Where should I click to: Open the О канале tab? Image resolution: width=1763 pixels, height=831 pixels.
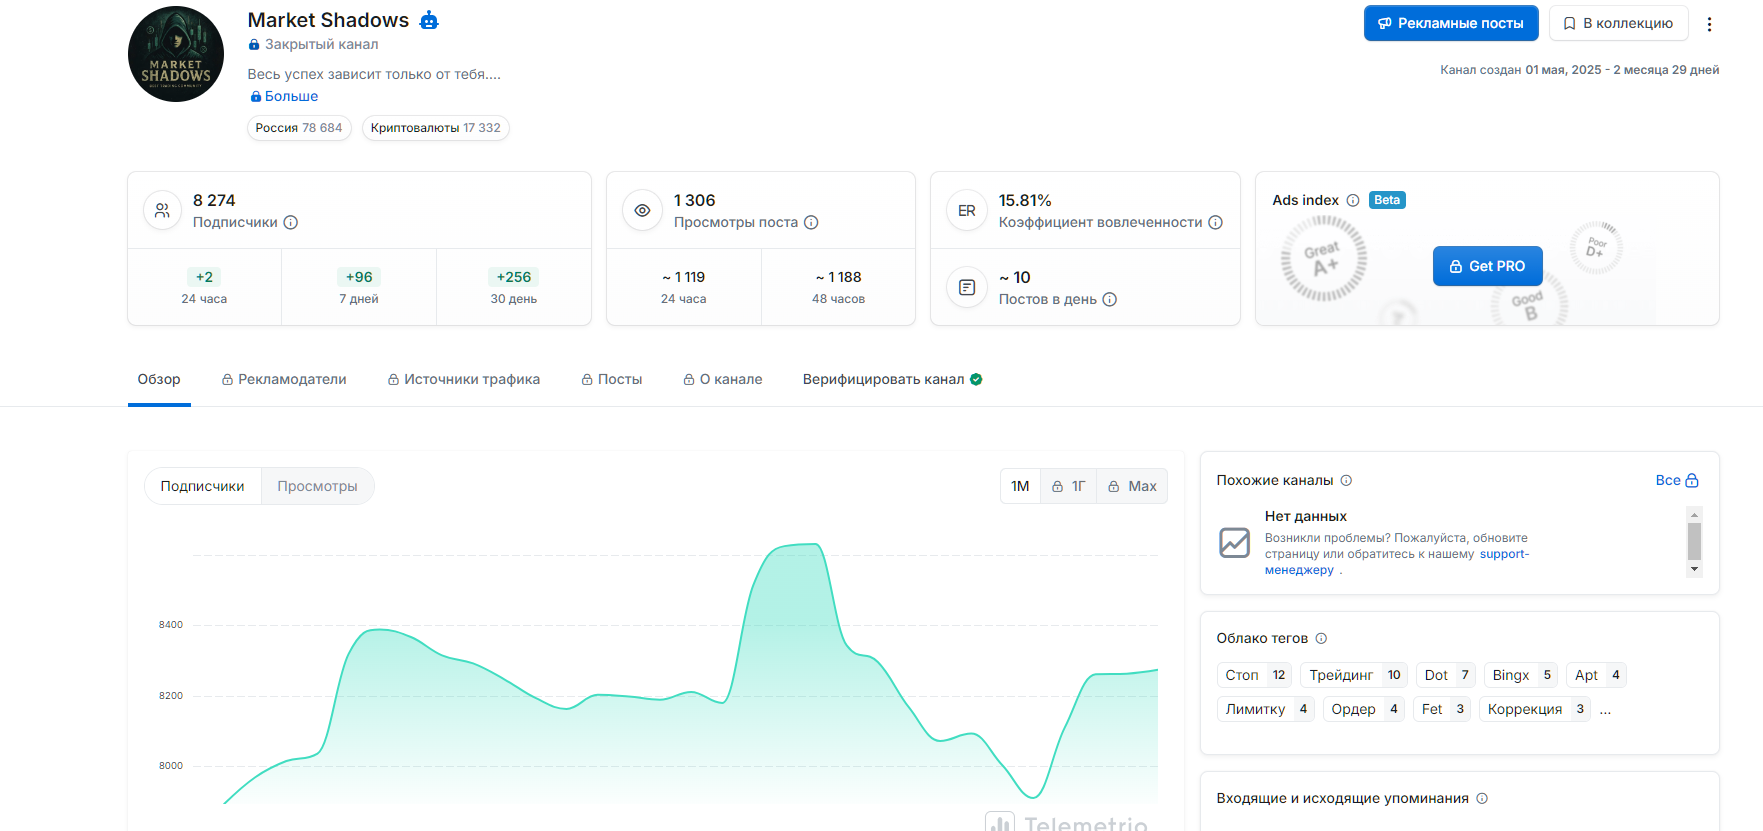723,379
